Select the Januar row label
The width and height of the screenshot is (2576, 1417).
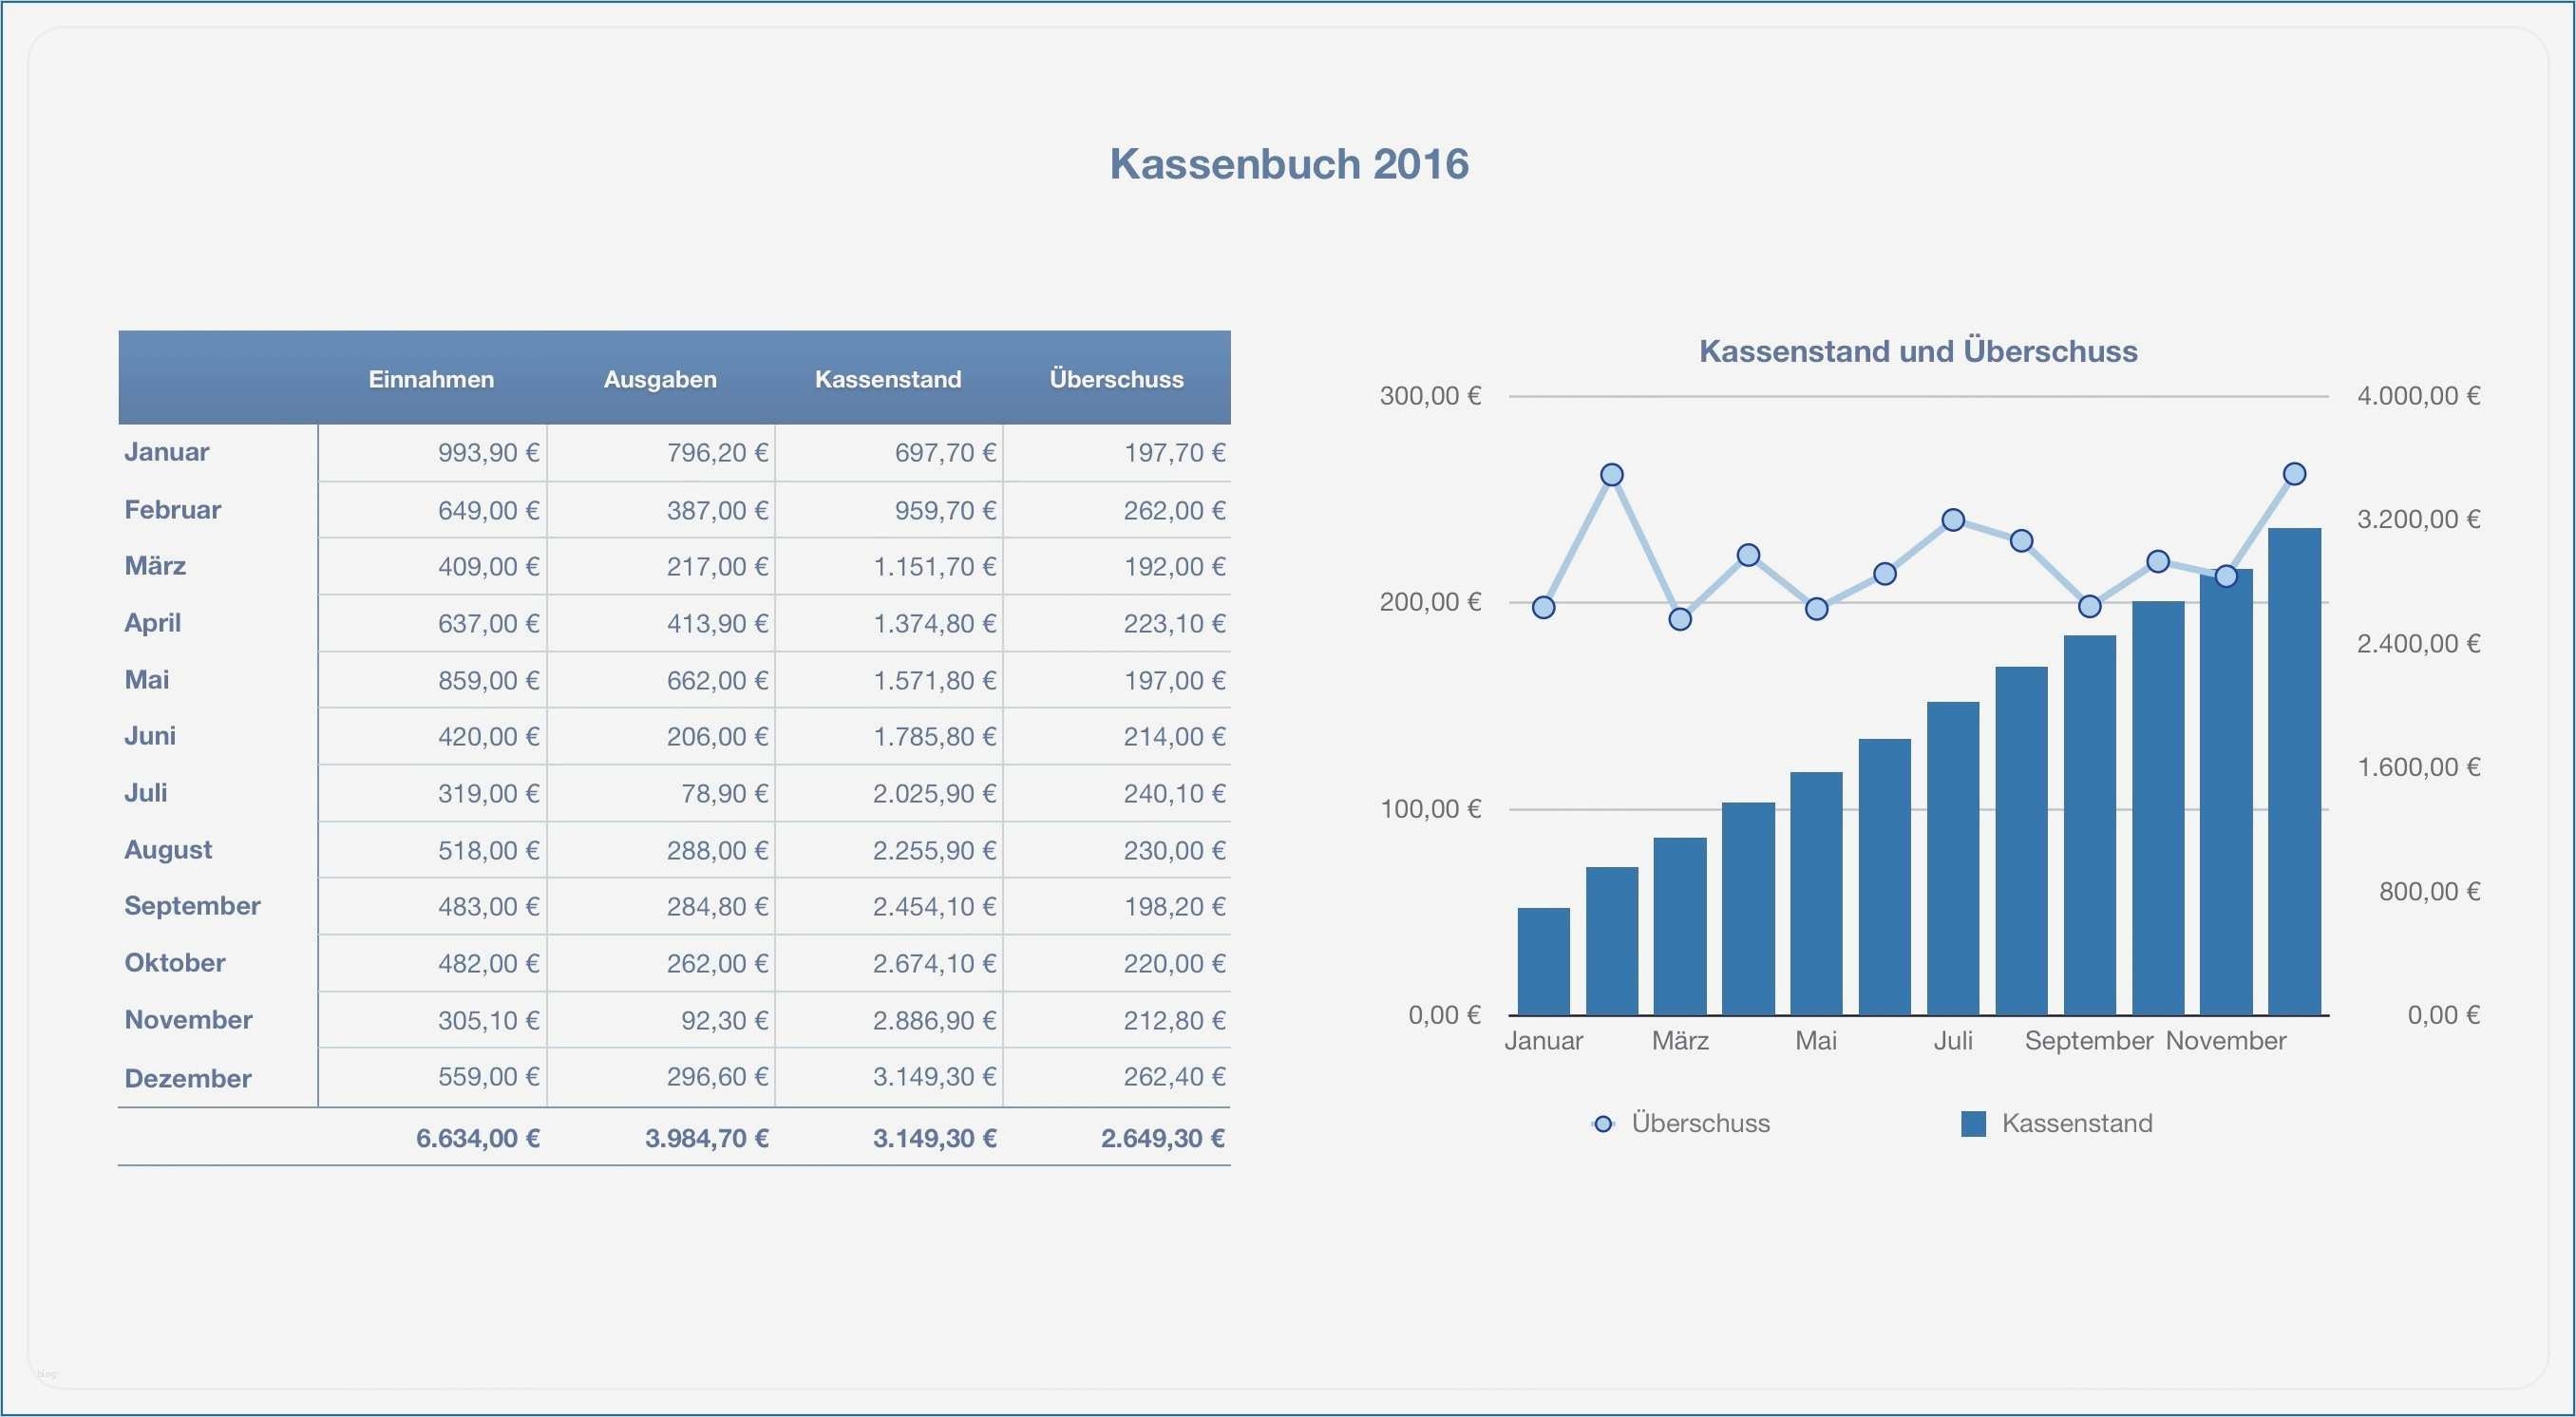(167, 452)
